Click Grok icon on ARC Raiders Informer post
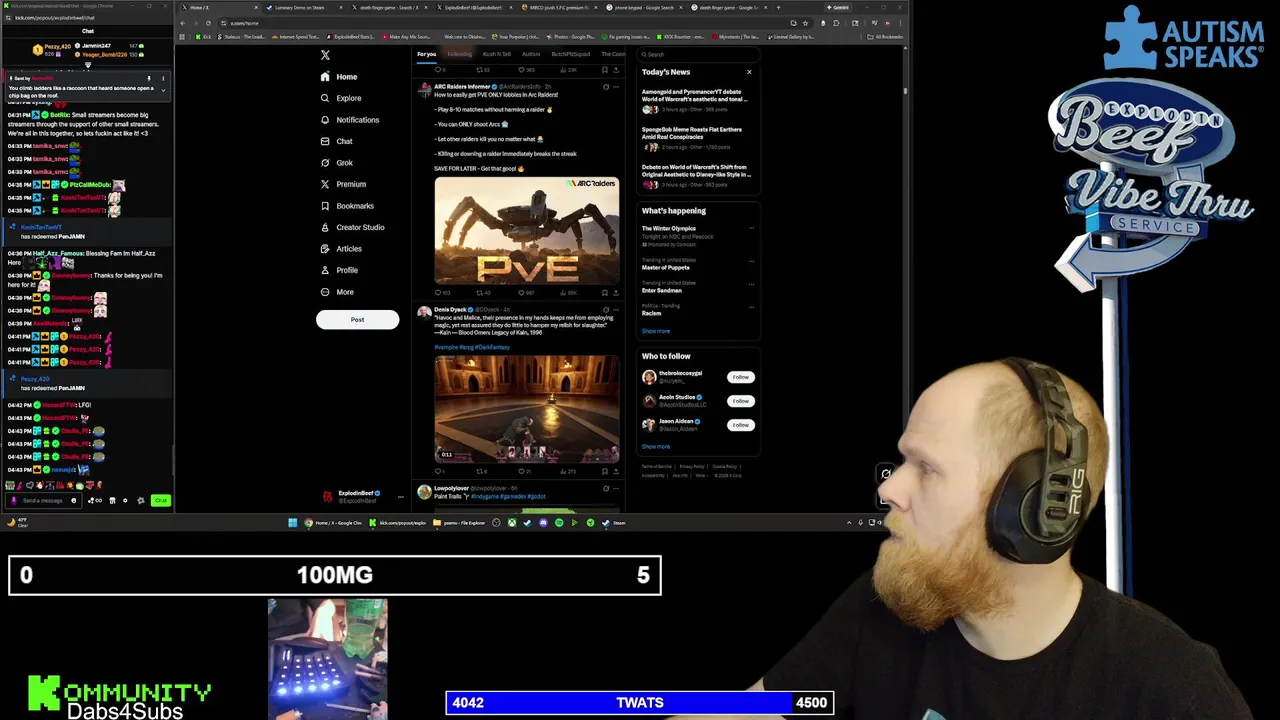 (605, 87)
